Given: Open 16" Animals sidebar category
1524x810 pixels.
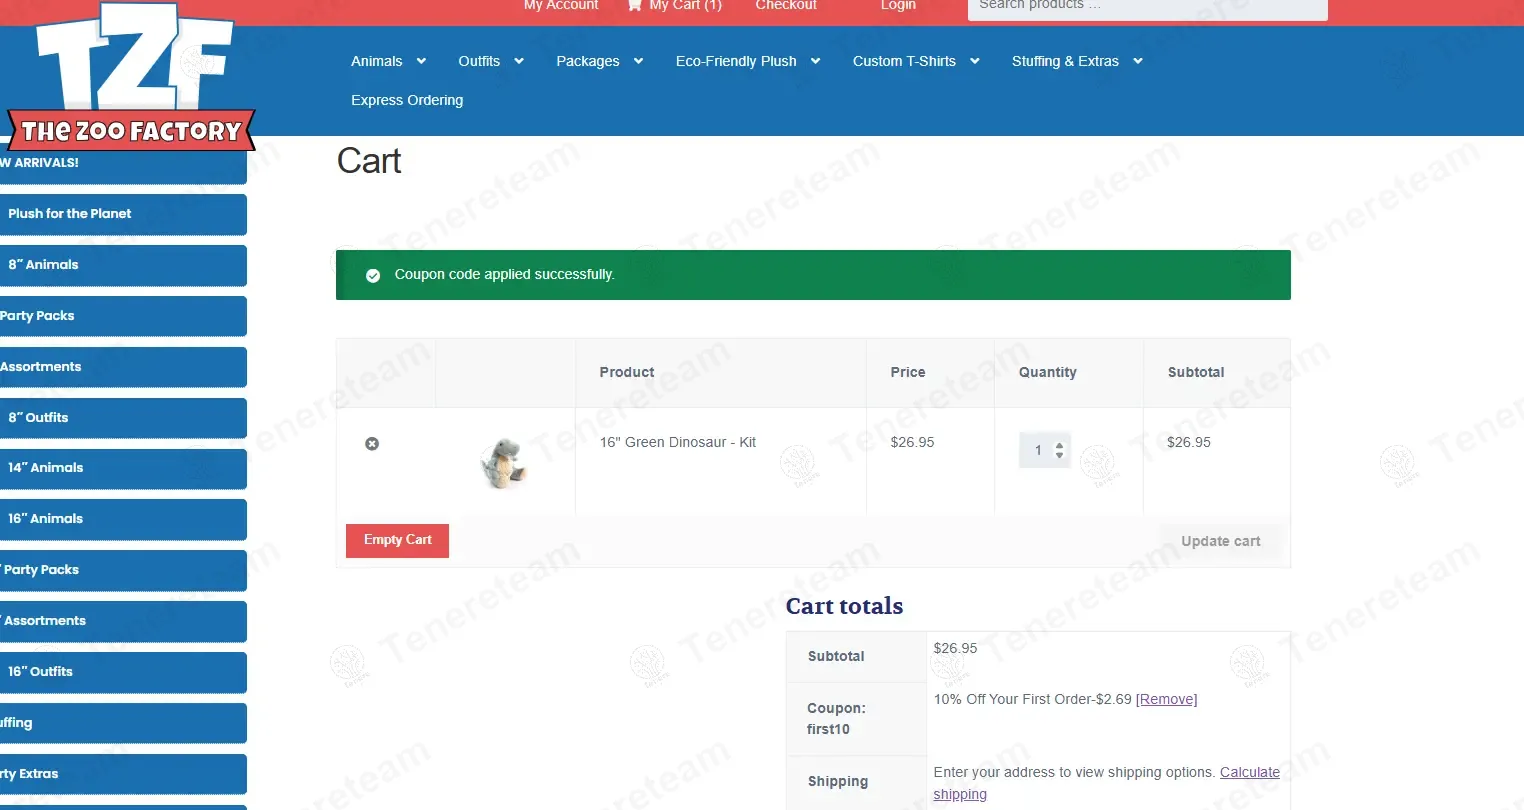Looking at the screenshot, I should coord(123,519).
